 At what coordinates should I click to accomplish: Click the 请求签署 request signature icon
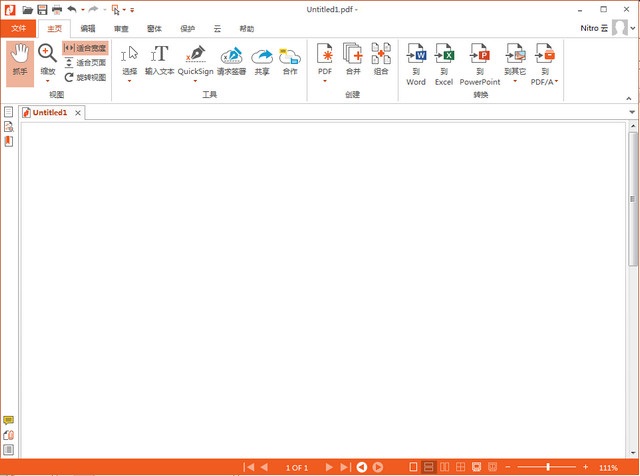coord(232,60)
